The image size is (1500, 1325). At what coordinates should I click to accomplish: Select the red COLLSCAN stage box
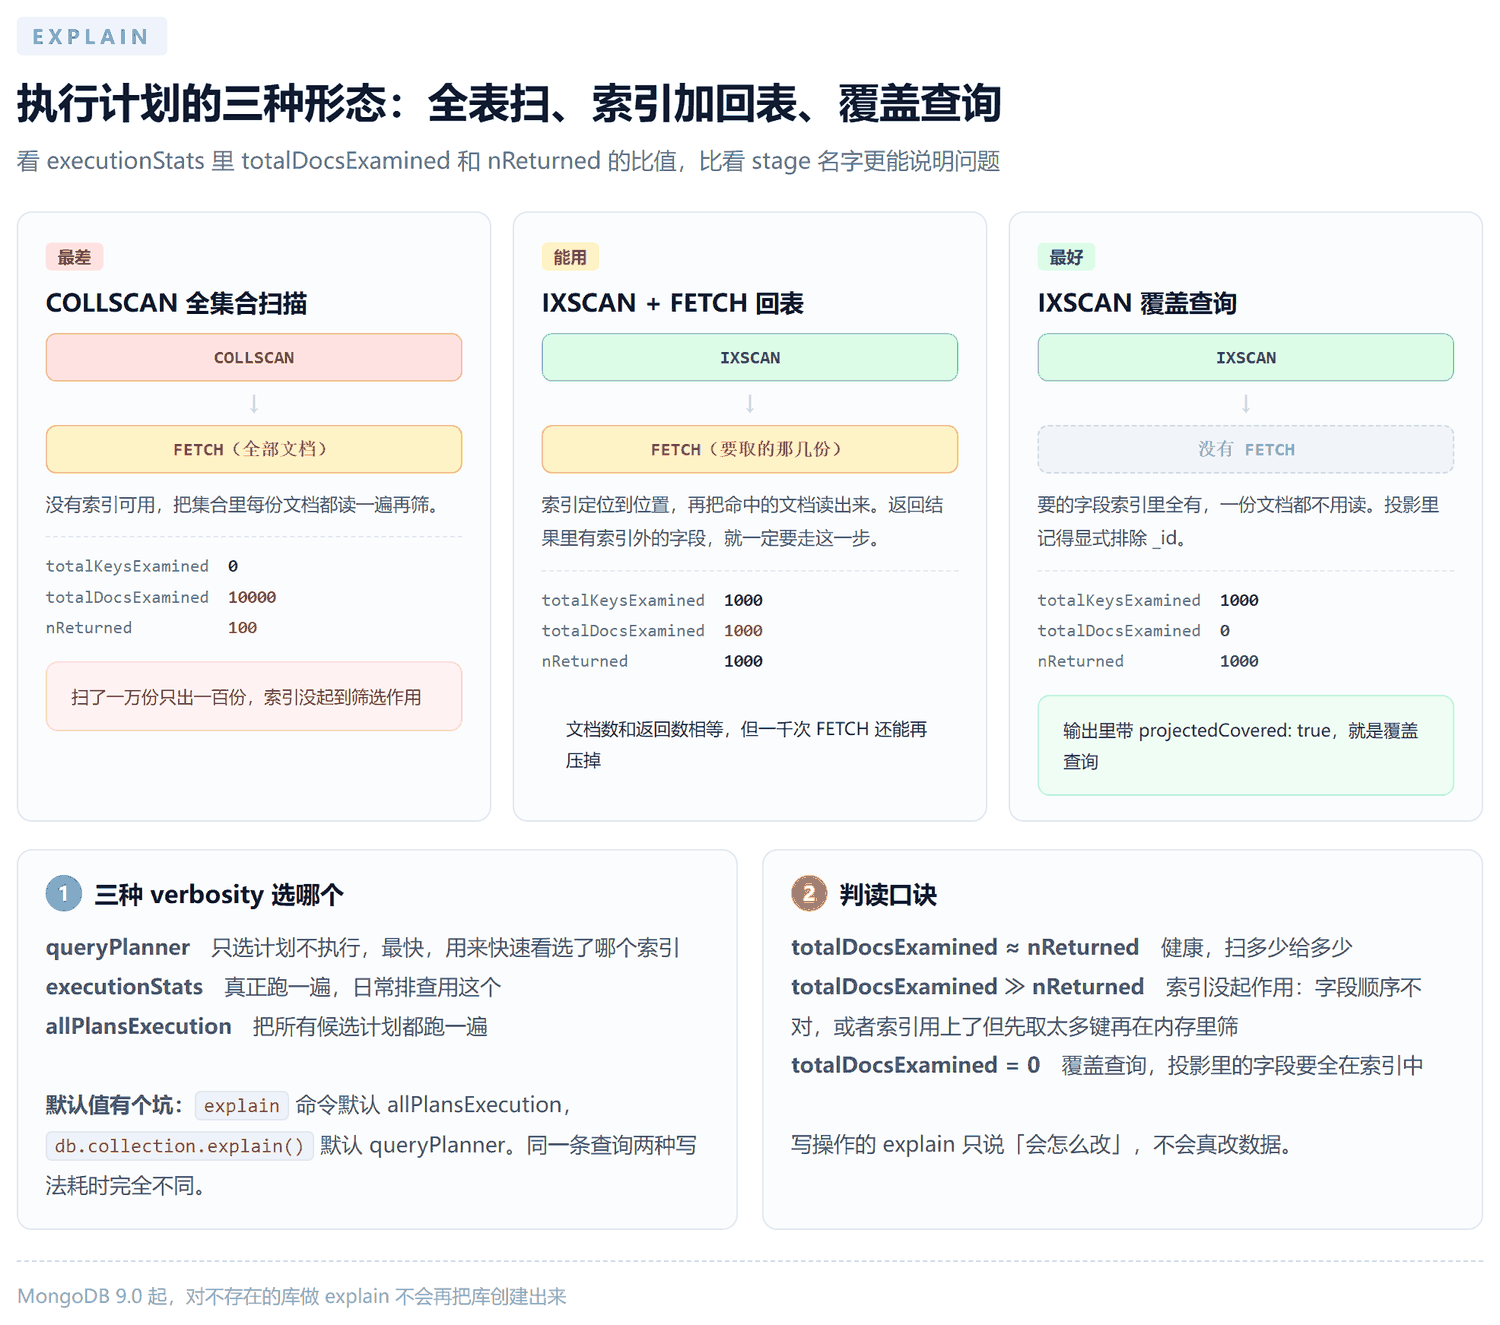(254, 357)
